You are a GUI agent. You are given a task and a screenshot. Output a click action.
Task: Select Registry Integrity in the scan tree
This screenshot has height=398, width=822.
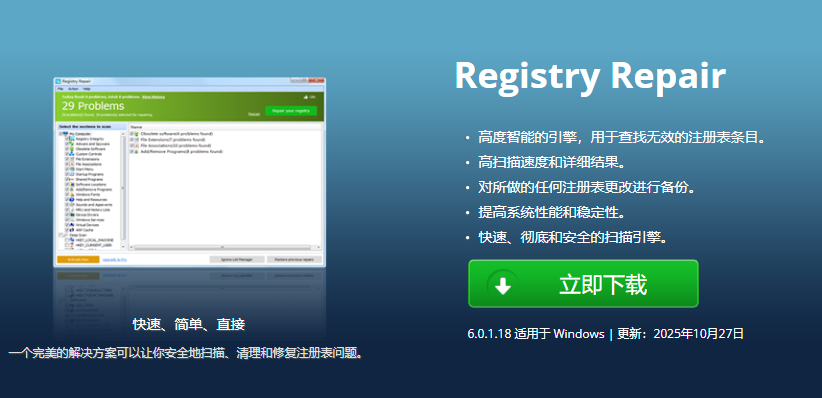click(x=90, y=138)
